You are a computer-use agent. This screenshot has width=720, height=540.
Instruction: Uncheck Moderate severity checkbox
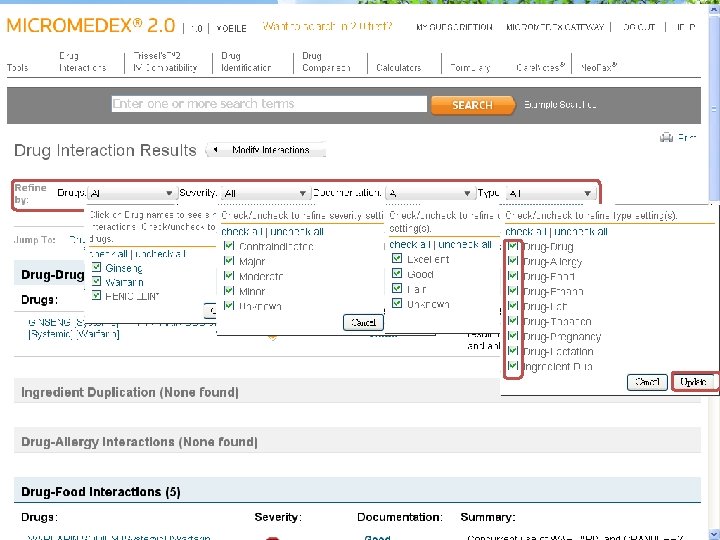click(229, 276)
